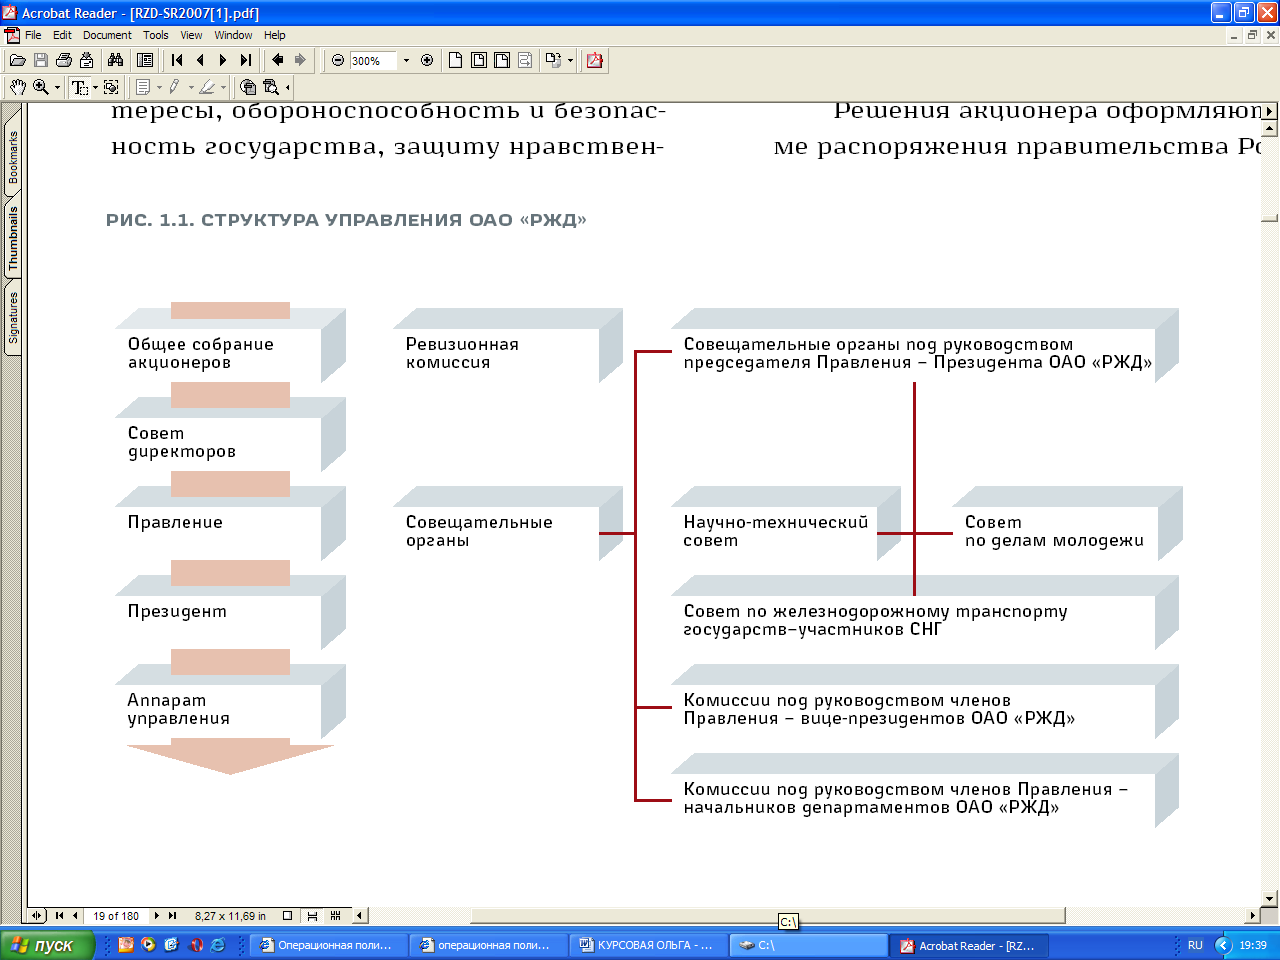The height and width of the screenshot is (960, 1280).
Task: Open the Rotate View dropdown arrow
Action: click(x=570, y=61)
